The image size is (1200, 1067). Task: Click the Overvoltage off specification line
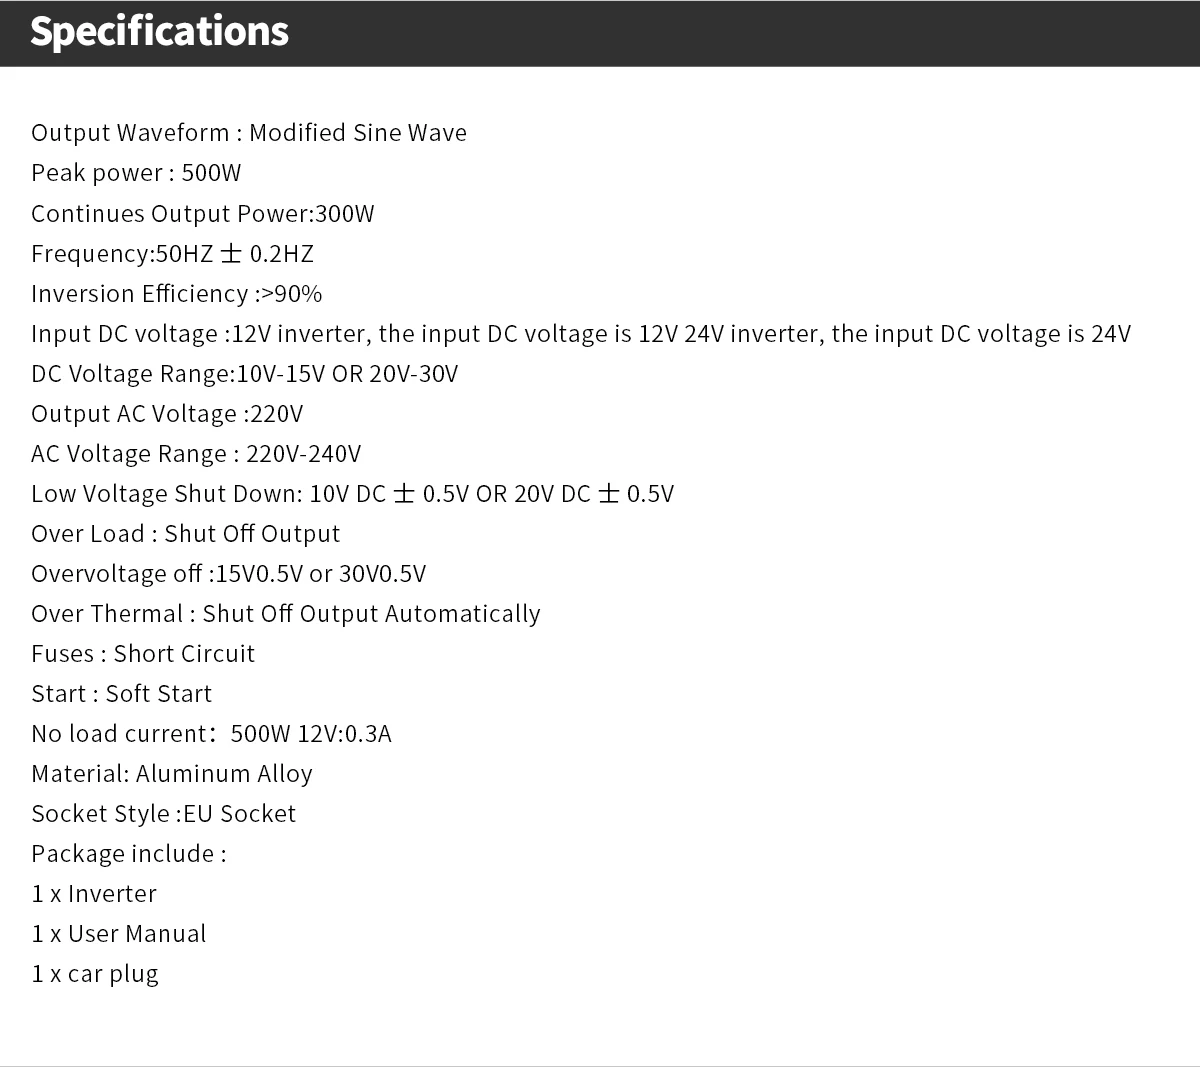[229, 574]
